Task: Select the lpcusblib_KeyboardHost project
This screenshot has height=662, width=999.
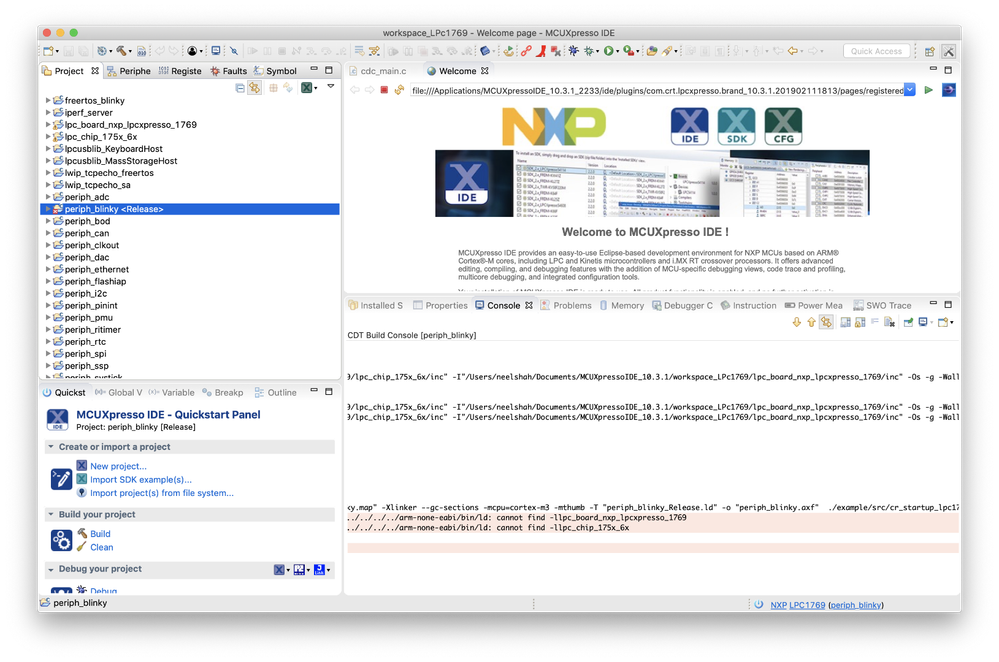Action: coord(113,148)
